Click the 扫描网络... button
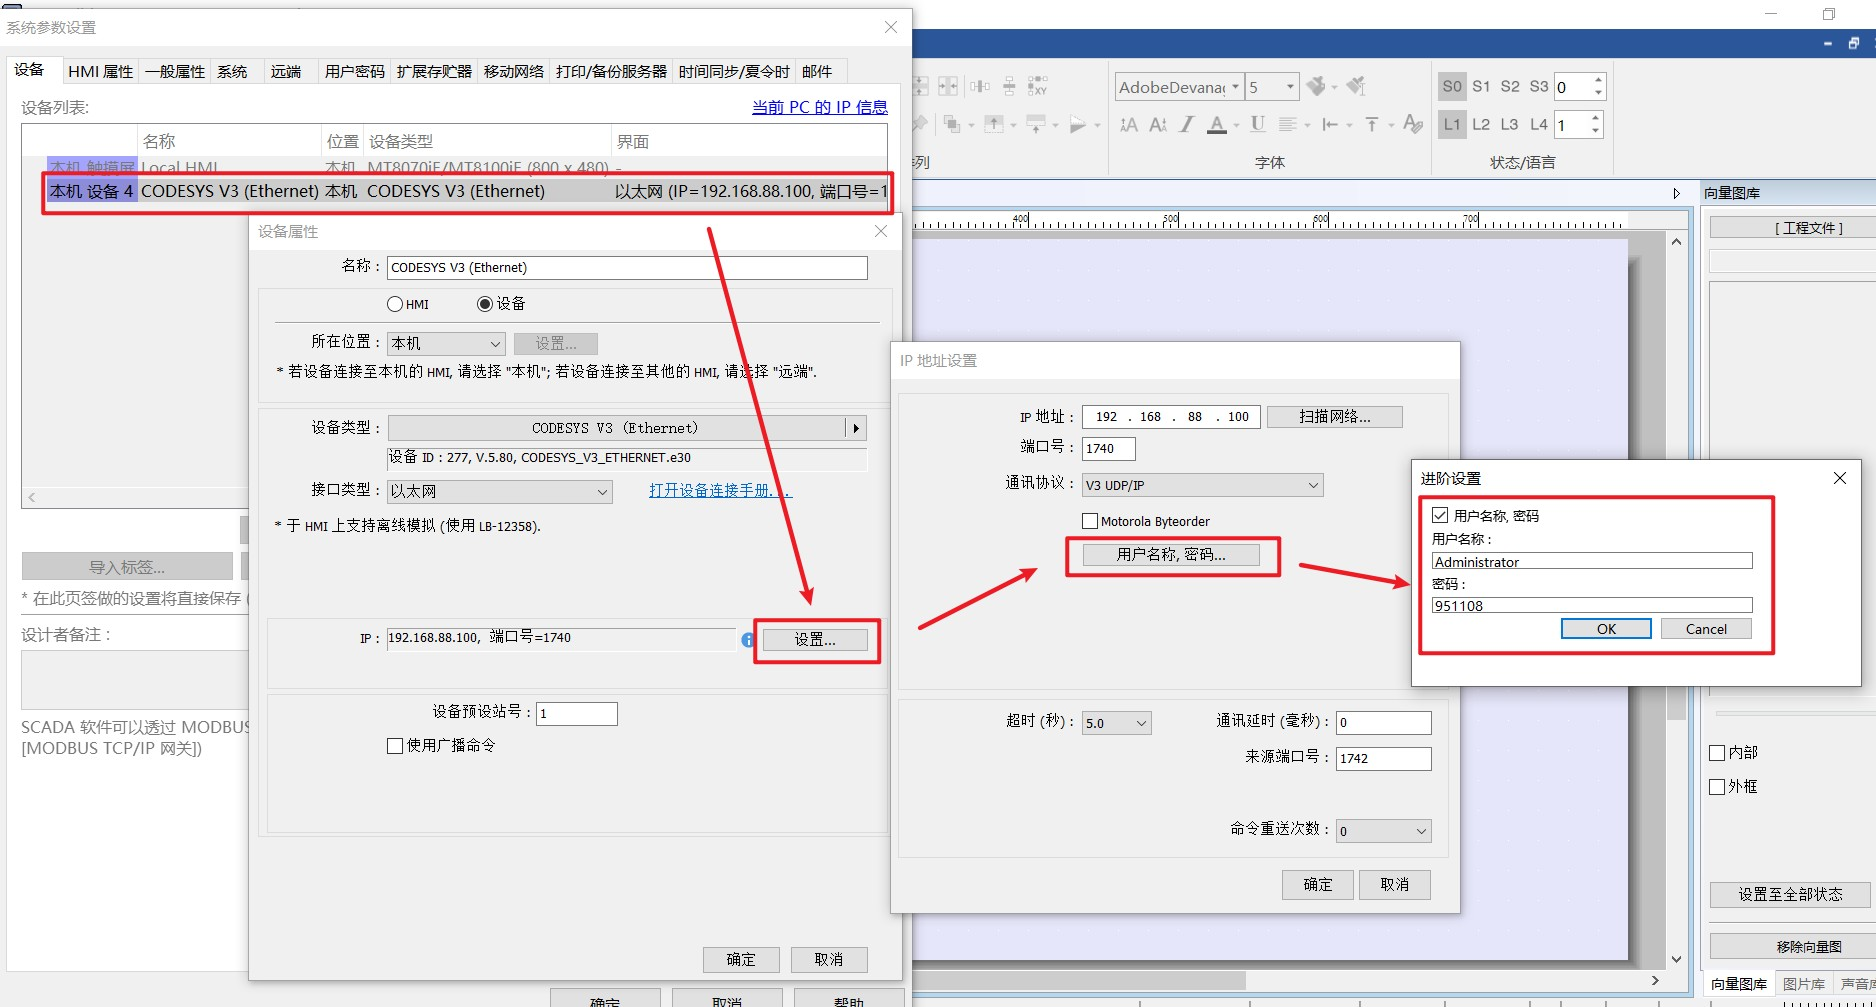The height and width of the screenshot is (1007, 1876). tap(1334, 417)
